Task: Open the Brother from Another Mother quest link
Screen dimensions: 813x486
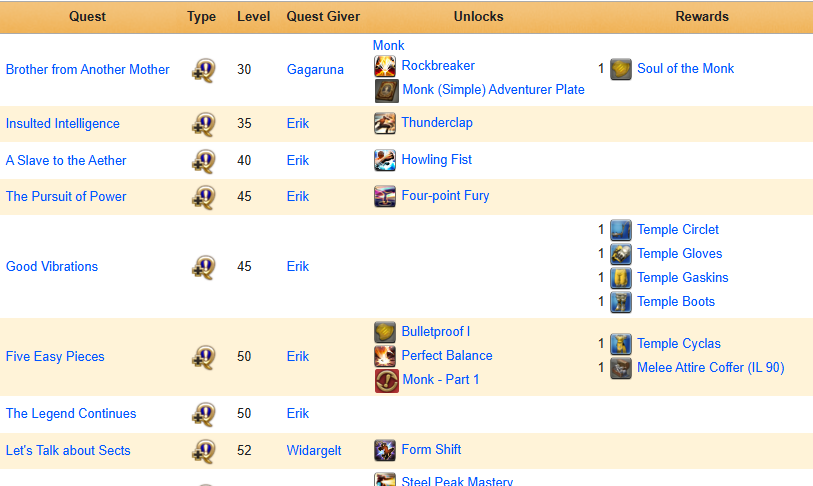Action: tap(88, 70)
